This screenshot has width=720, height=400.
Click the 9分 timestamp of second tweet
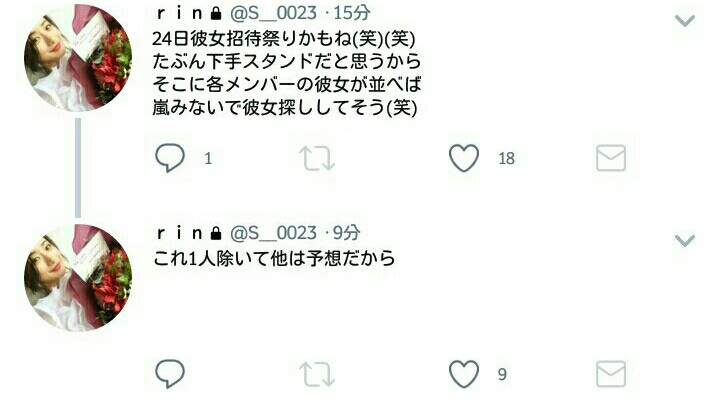[x=347, y=233]
